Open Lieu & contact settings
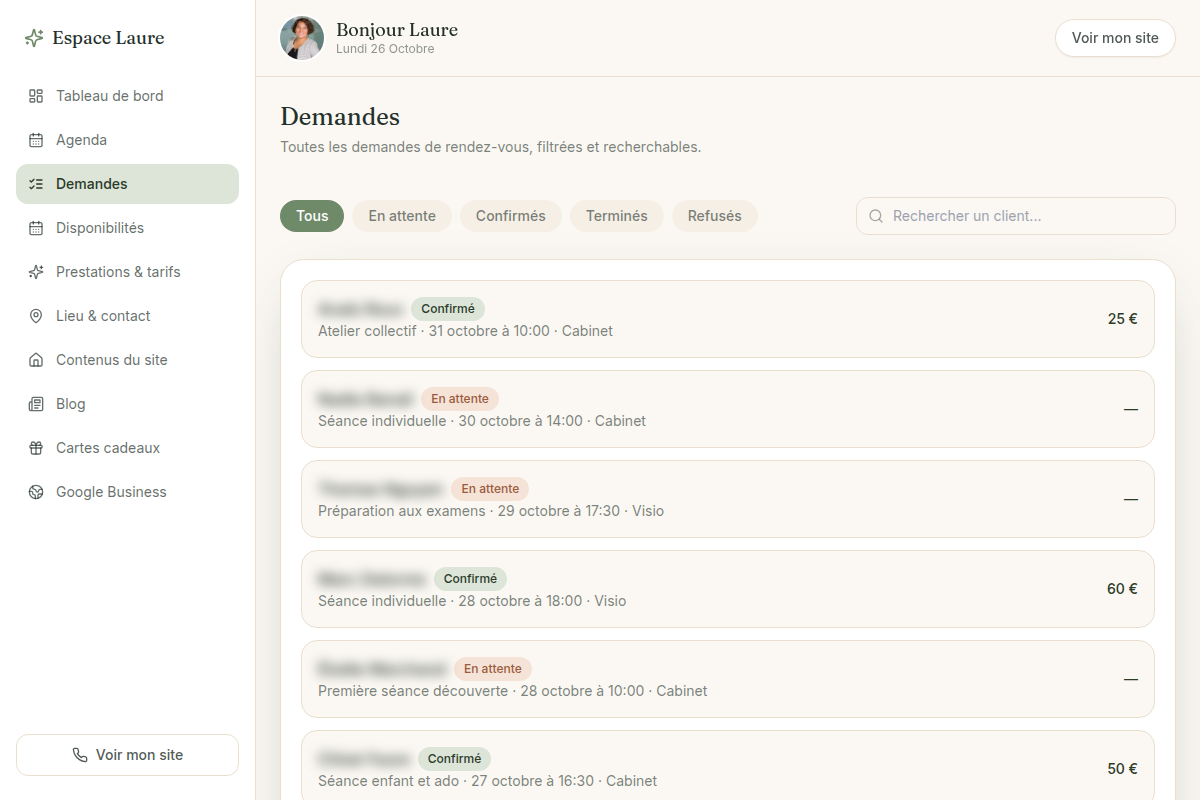Image resolution: width=1200 pixels, height=800 pixels. [x=127, y=316]
